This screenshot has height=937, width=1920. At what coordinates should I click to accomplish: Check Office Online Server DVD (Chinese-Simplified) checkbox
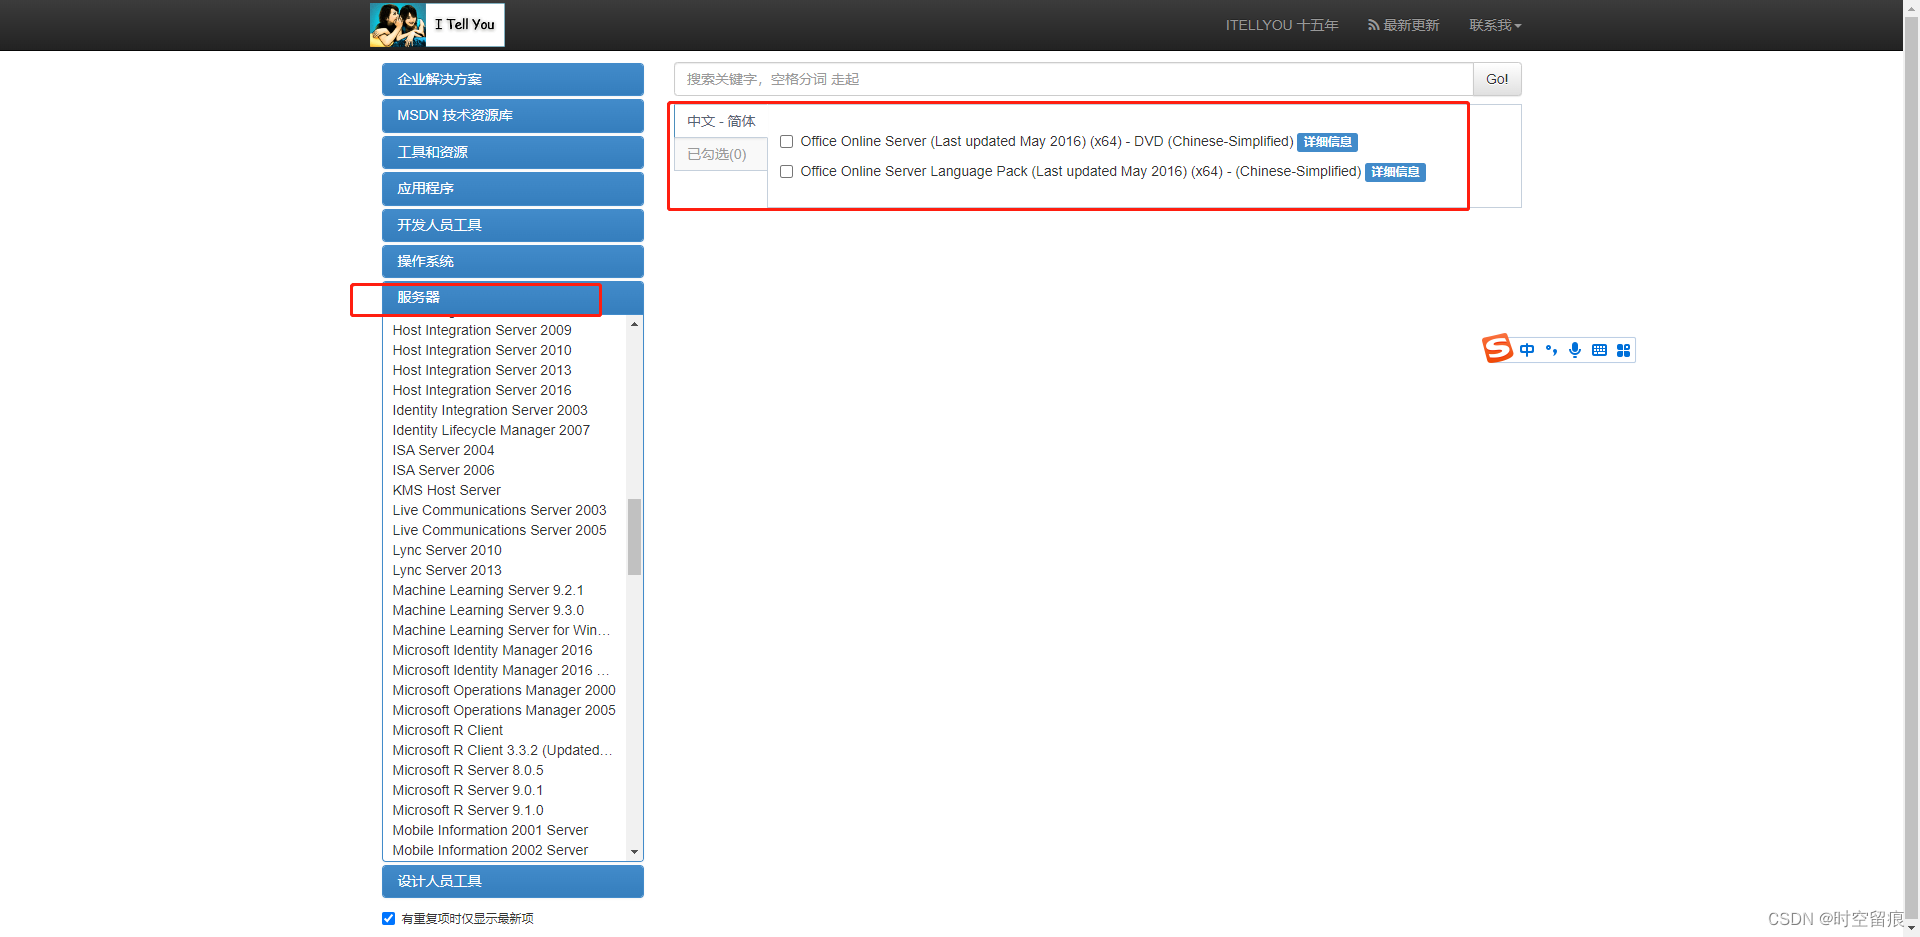coord(787,142)
